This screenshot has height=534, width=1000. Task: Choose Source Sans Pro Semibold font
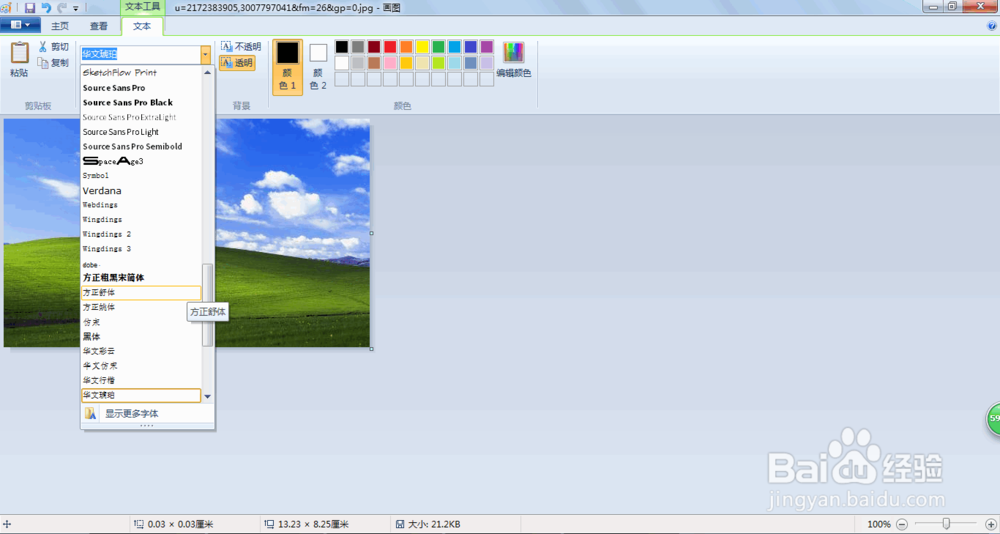click(141, 146)
